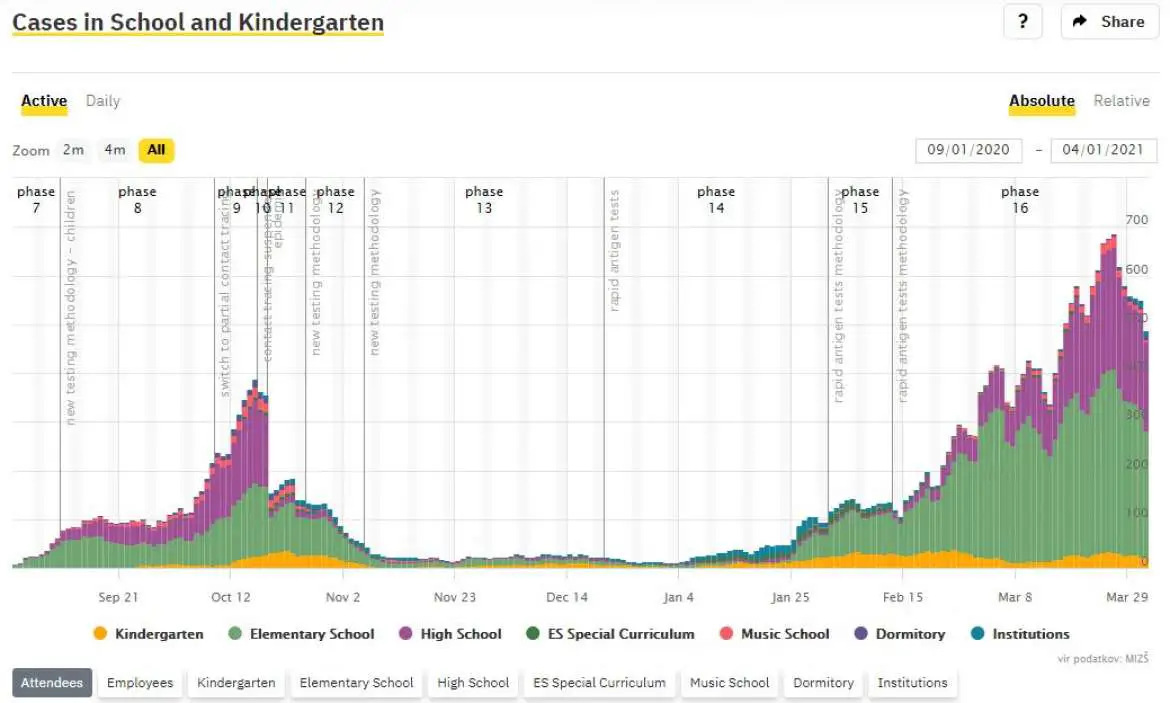Toggle the High School legend dot

click(405, 634)
